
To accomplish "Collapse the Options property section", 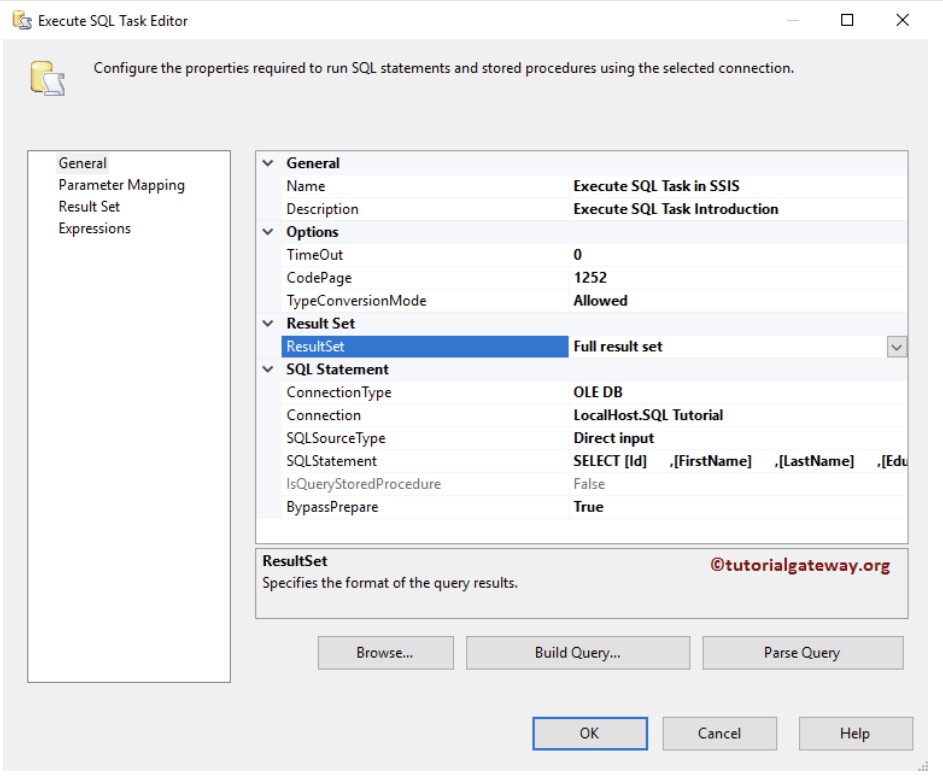I will pos(268,232).
